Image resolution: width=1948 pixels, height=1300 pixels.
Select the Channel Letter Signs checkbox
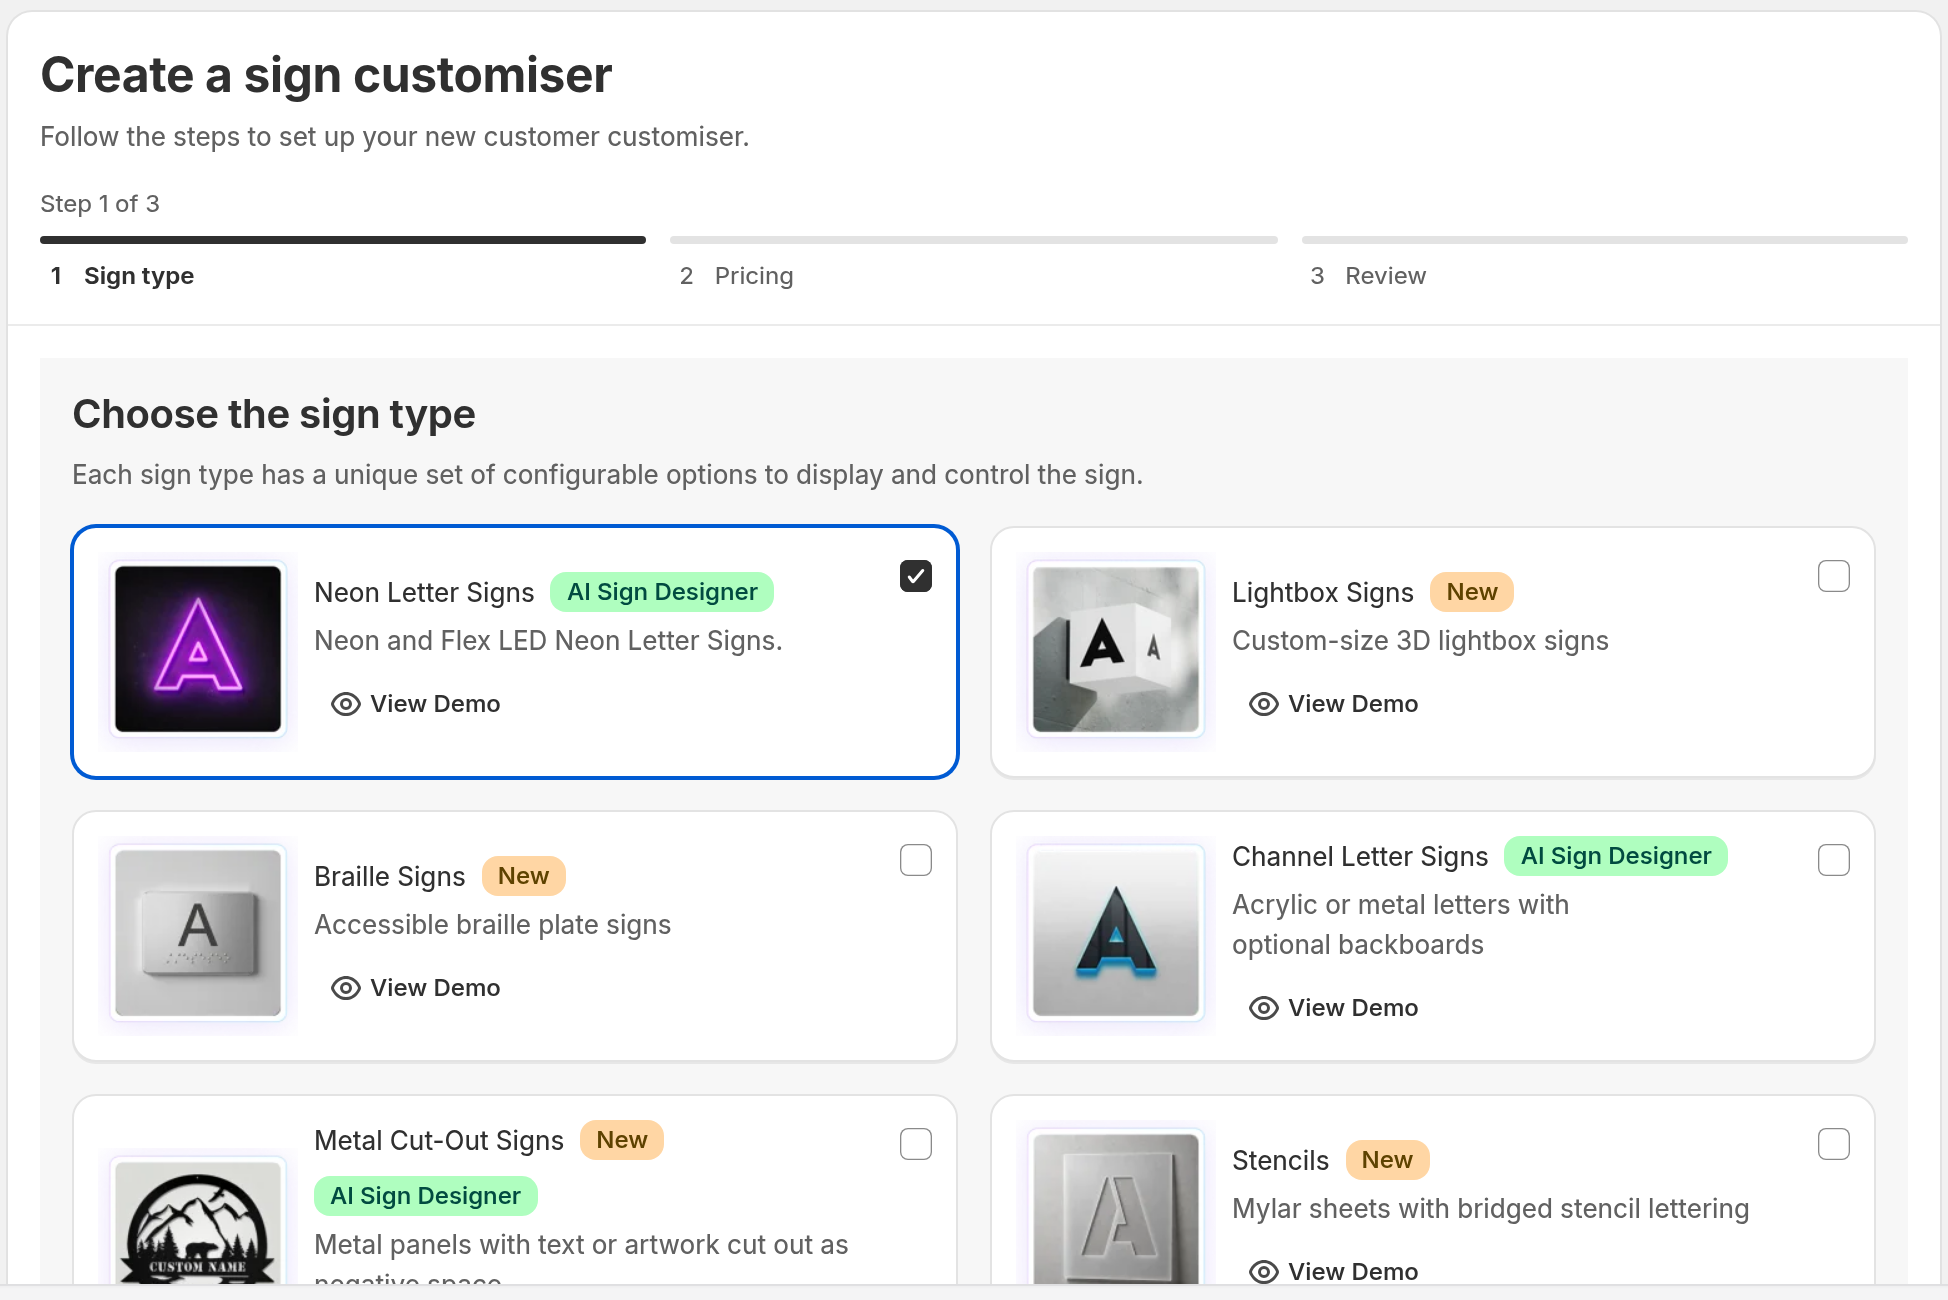[x=1834, y=860]
